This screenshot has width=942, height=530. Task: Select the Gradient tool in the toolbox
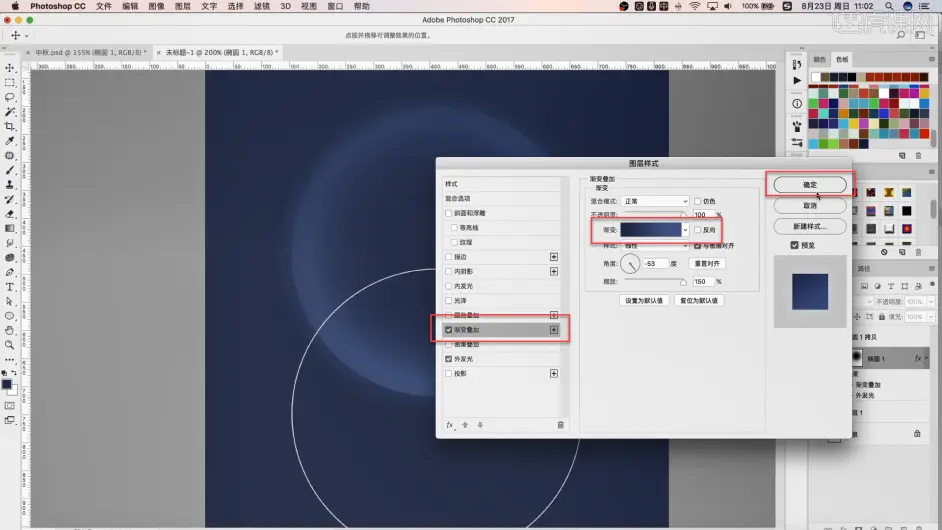pos(10,228)
